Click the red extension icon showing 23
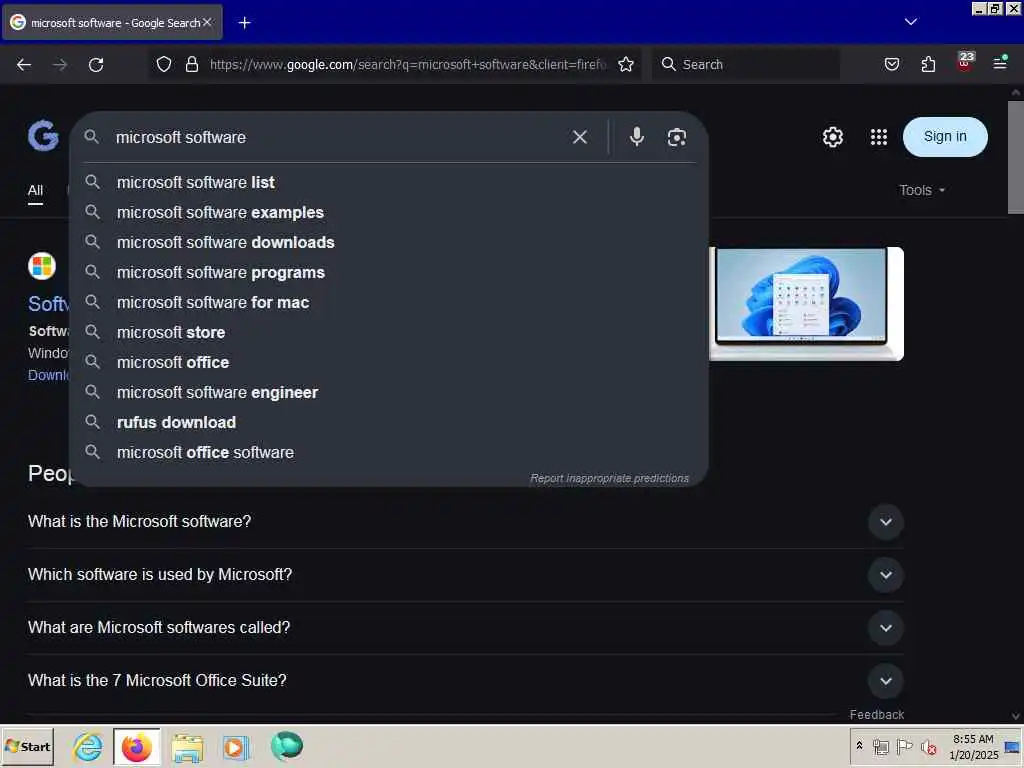Viewport: 1024px width, 768px height. (x=965, y=61)
